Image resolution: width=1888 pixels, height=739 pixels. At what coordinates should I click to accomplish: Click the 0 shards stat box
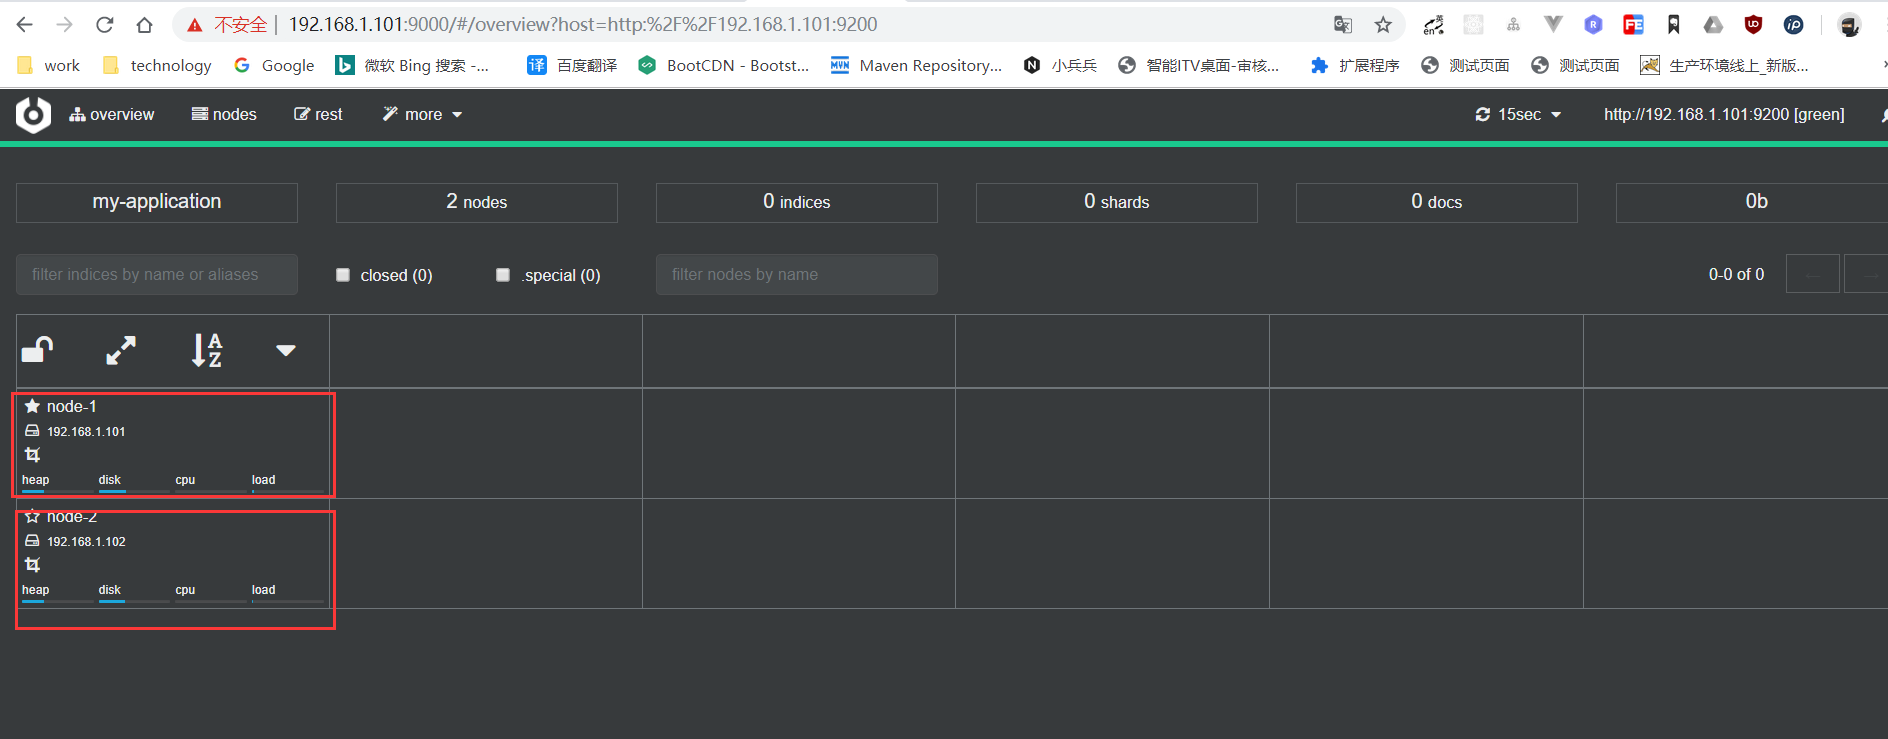point(1117,202)
